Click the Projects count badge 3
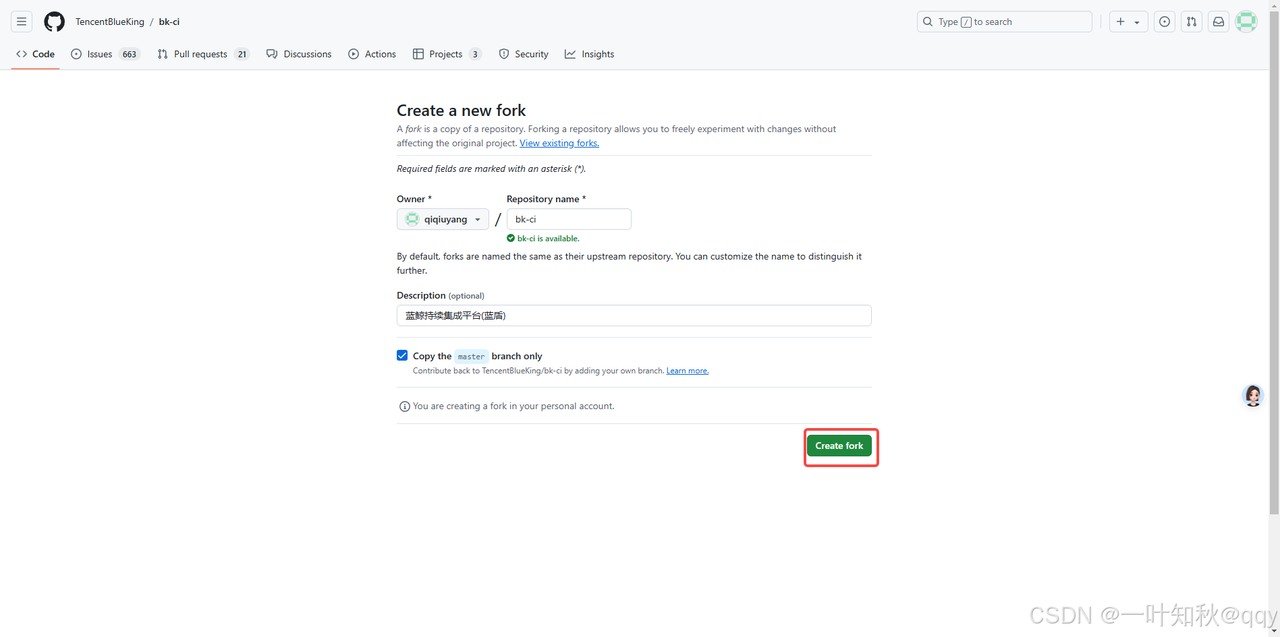The height and width of the screenshot is (637, 1280). coord(475,54)
